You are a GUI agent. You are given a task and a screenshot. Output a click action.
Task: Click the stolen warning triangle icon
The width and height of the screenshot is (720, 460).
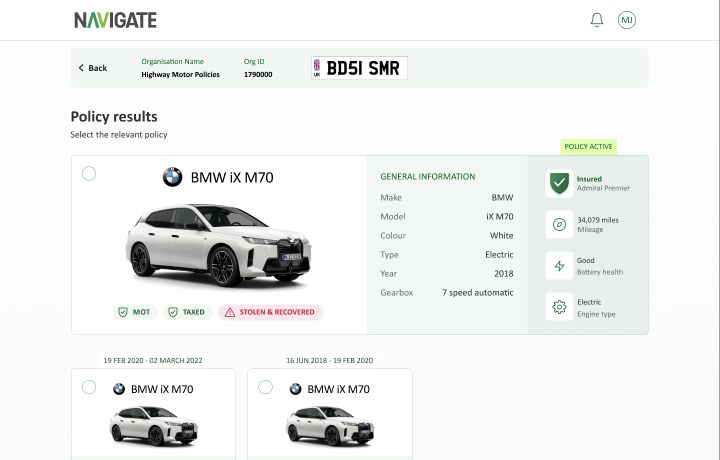click(230, 312)
